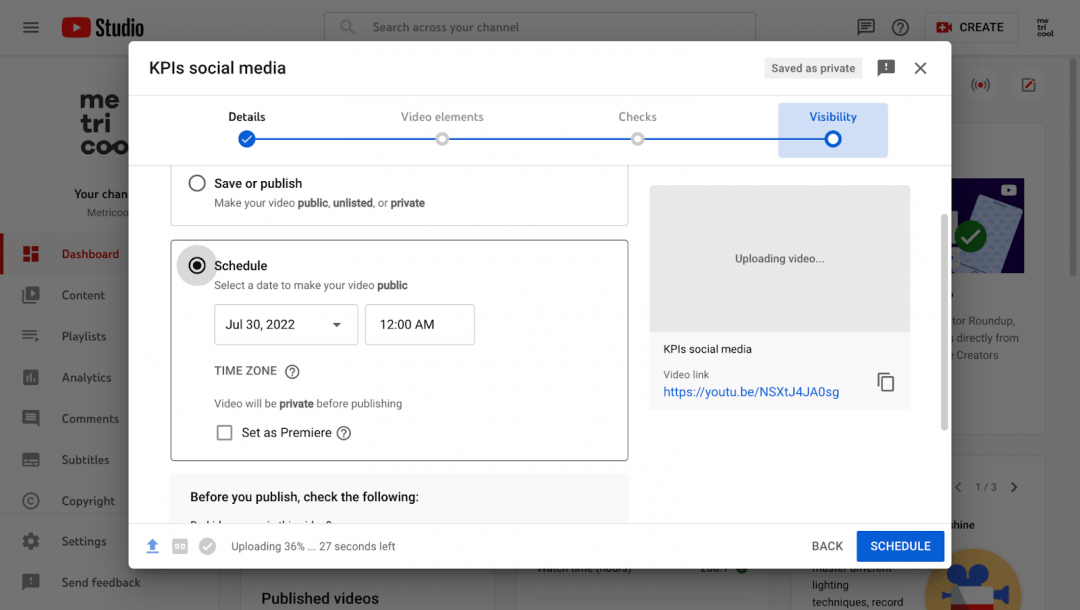1080x610 pixels.
Task: Open the Copyright section
Action: (x=84, y=500)
